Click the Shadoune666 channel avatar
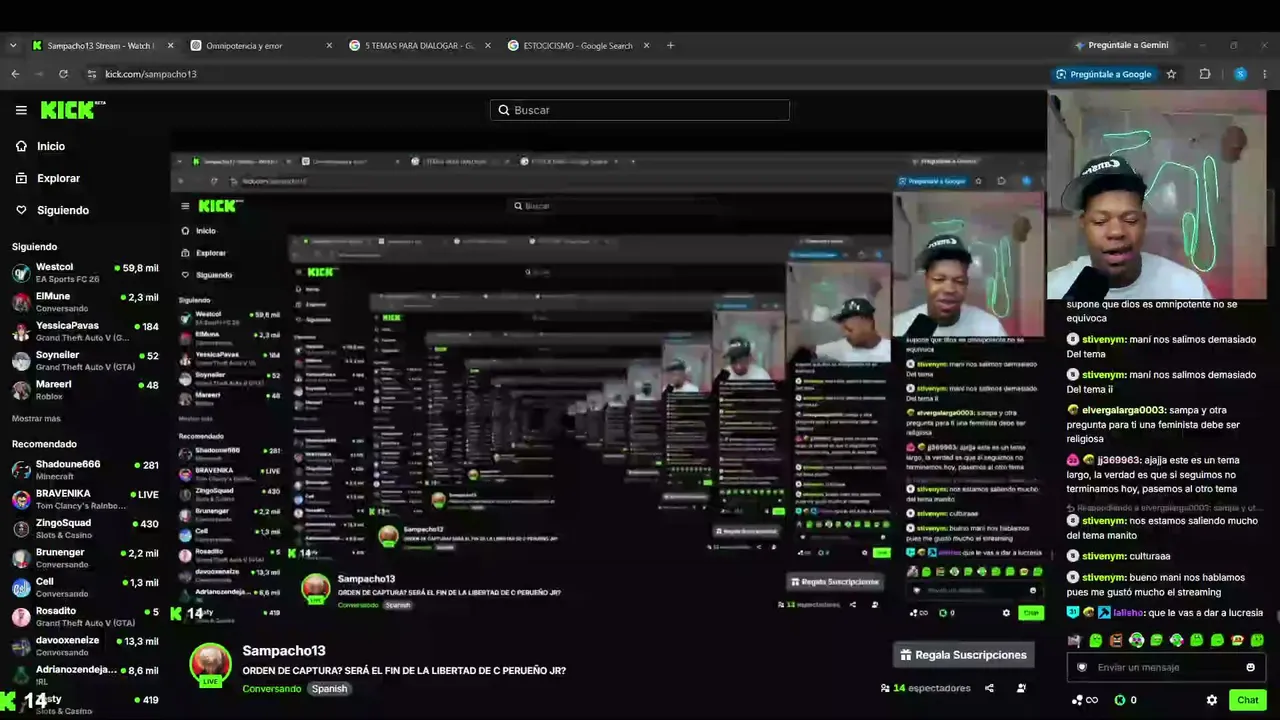The image size is (1280, 720). point(21,470)
